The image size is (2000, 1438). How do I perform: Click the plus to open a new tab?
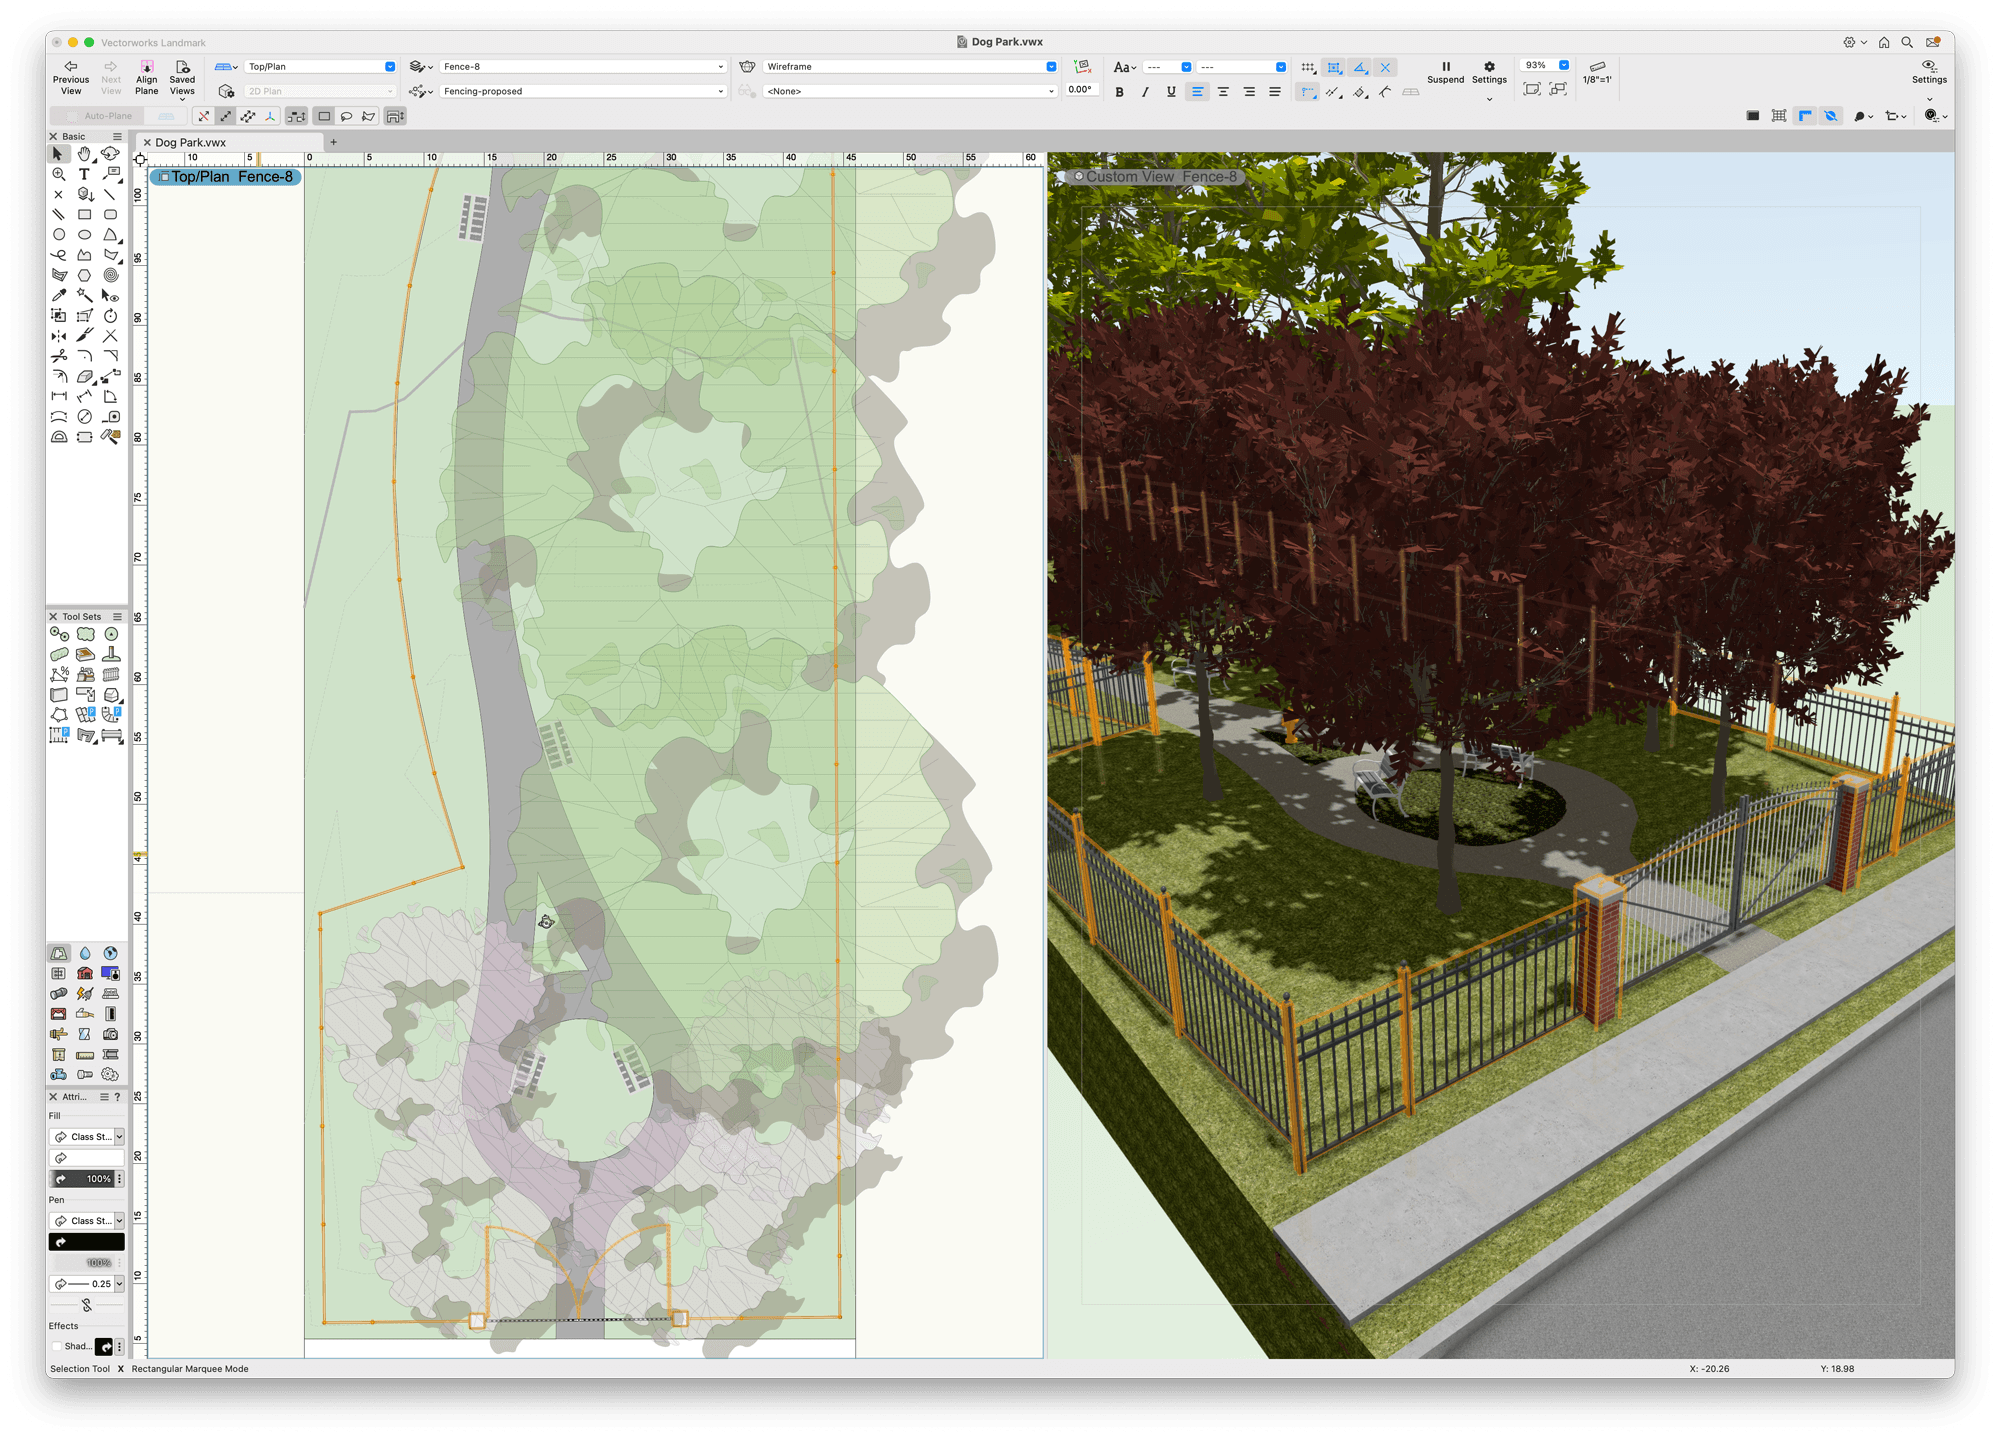click(x=334, y=142)
